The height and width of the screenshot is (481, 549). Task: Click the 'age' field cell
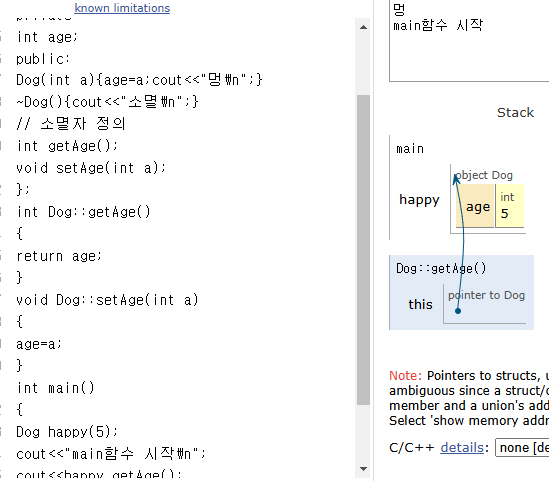475,206
